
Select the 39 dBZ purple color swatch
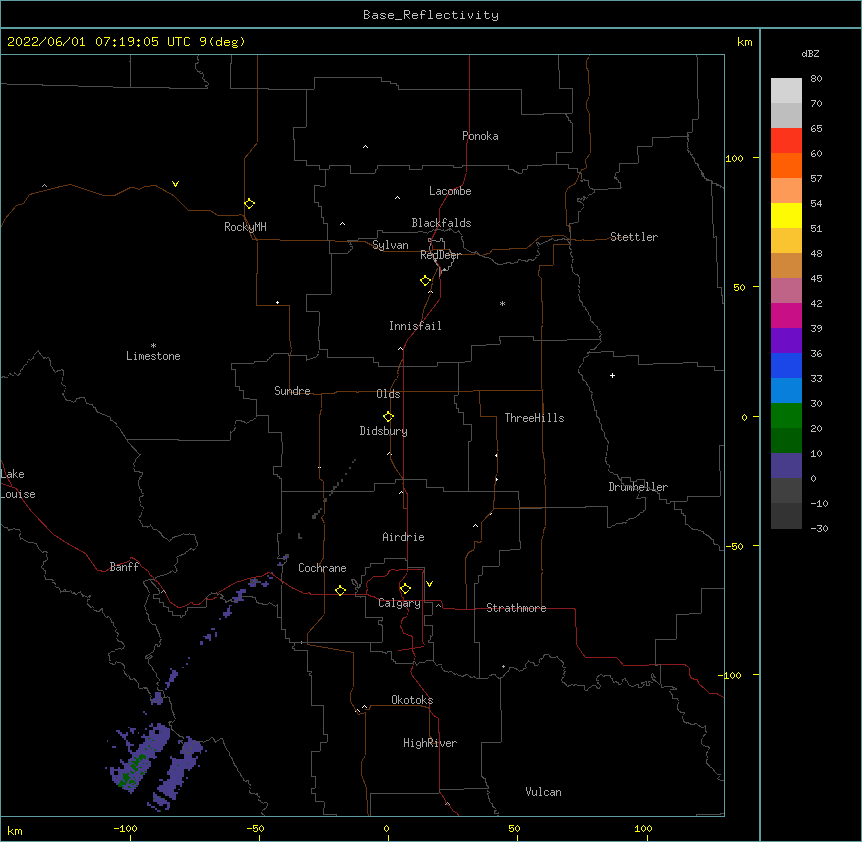[x=786, y=340]
